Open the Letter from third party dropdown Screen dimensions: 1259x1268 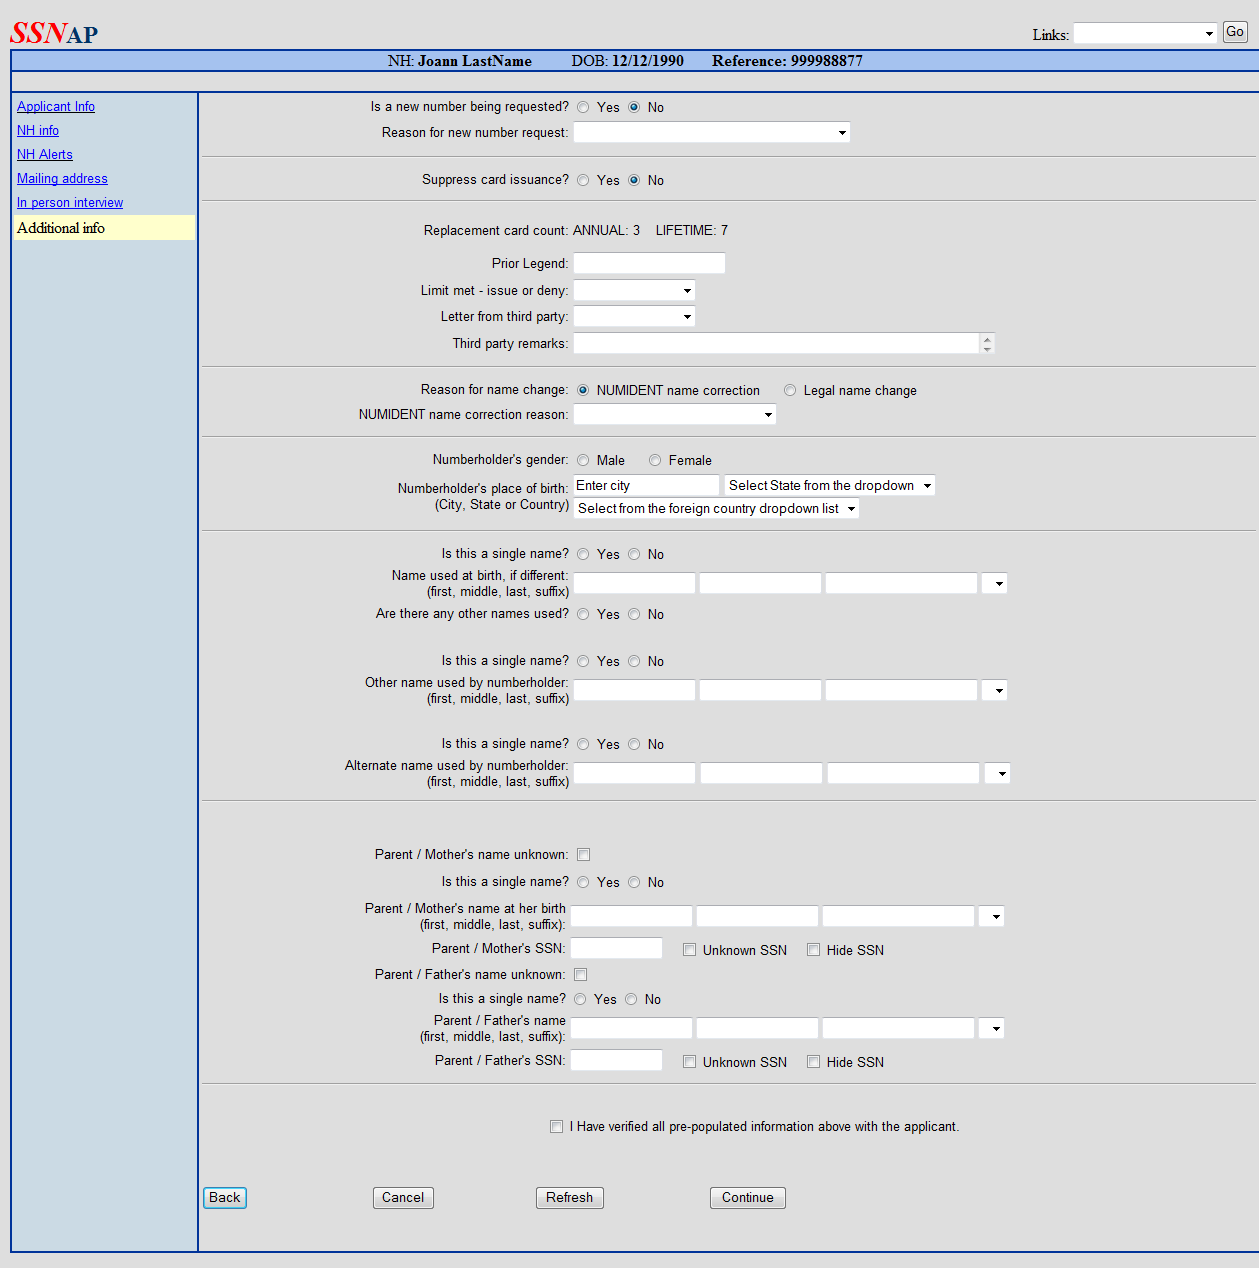(634, 316)
